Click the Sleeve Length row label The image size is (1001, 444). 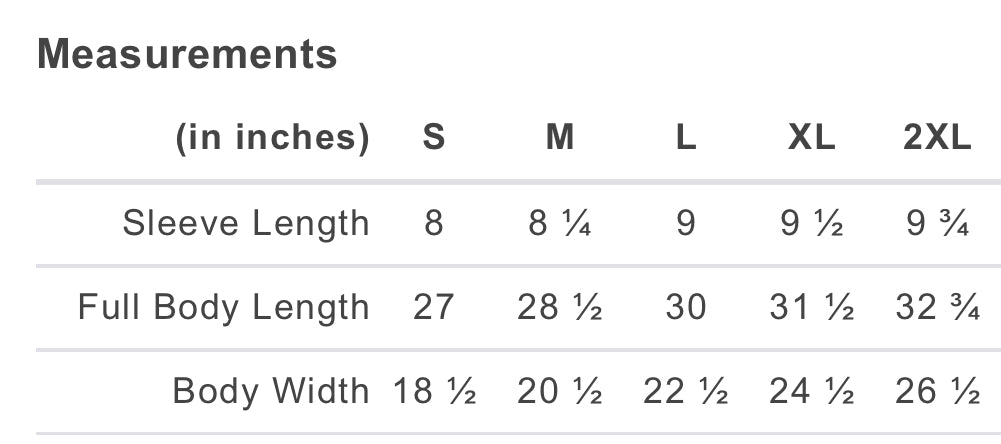coord(246,223)
